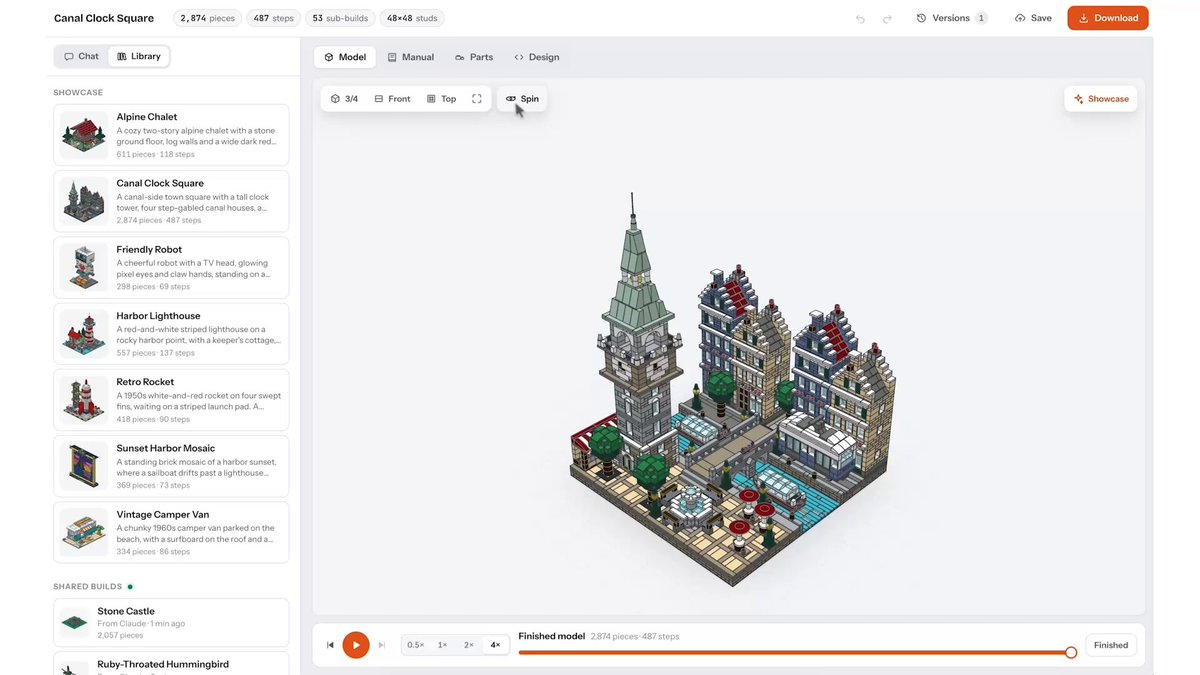Viewport: 1200px width, 675px height.
Task: Set playback speed to 4×
Action: (495, 645)
